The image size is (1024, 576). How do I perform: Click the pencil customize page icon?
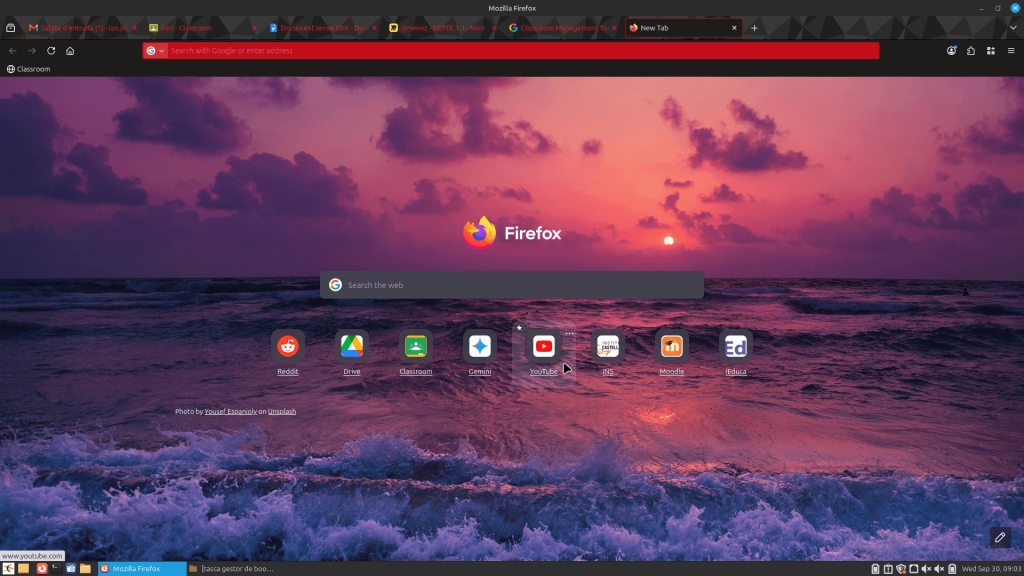(x=1000, y=537)
